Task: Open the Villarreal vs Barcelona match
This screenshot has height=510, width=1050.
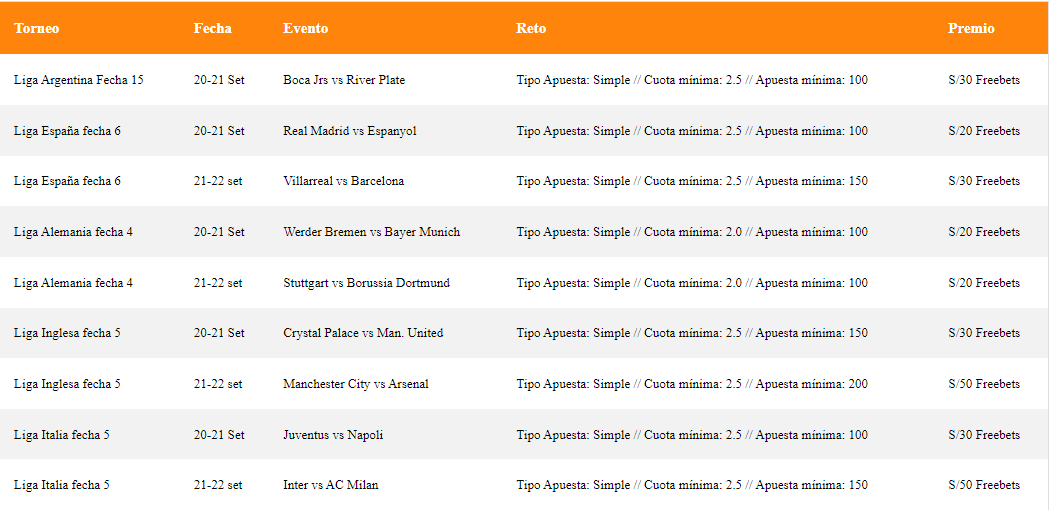Action: click(x=343, y=181)
